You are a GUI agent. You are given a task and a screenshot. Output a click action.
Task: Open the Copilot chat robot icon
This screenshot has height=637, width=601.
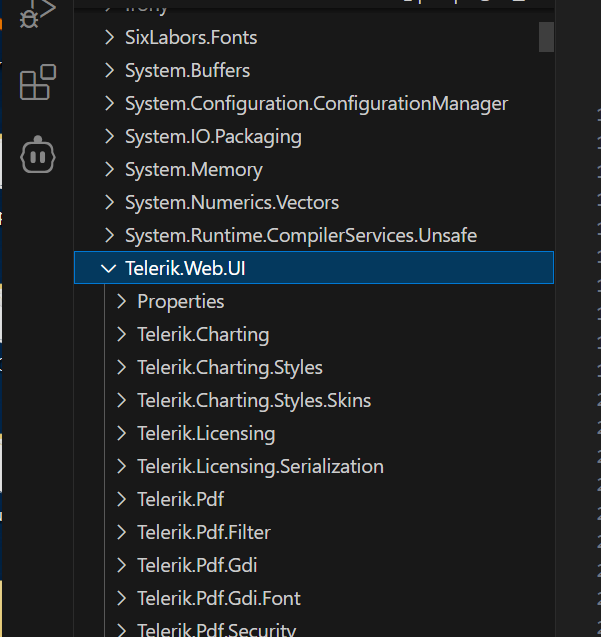coord(38,155)
